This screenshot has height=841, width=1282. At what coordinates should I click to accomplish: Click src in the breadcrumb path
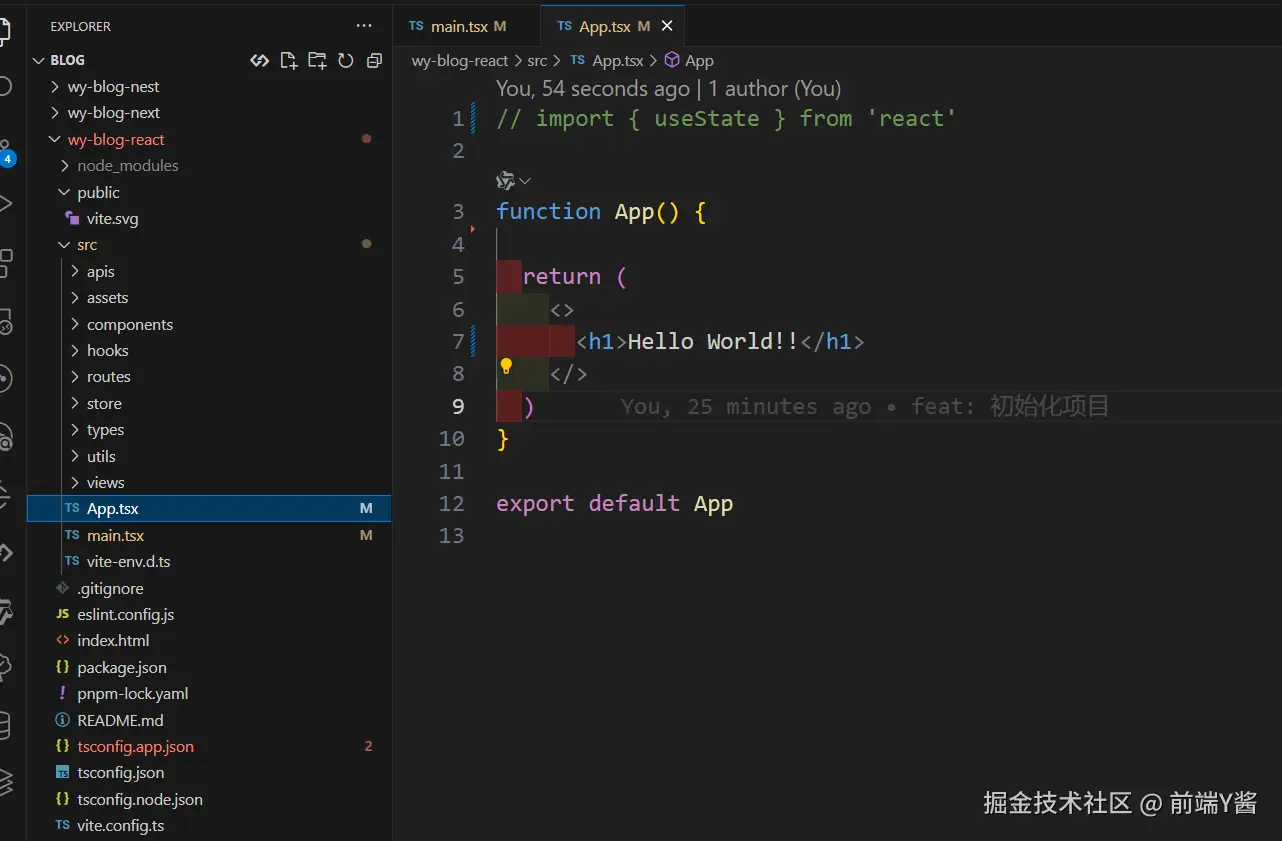[537, 61]
